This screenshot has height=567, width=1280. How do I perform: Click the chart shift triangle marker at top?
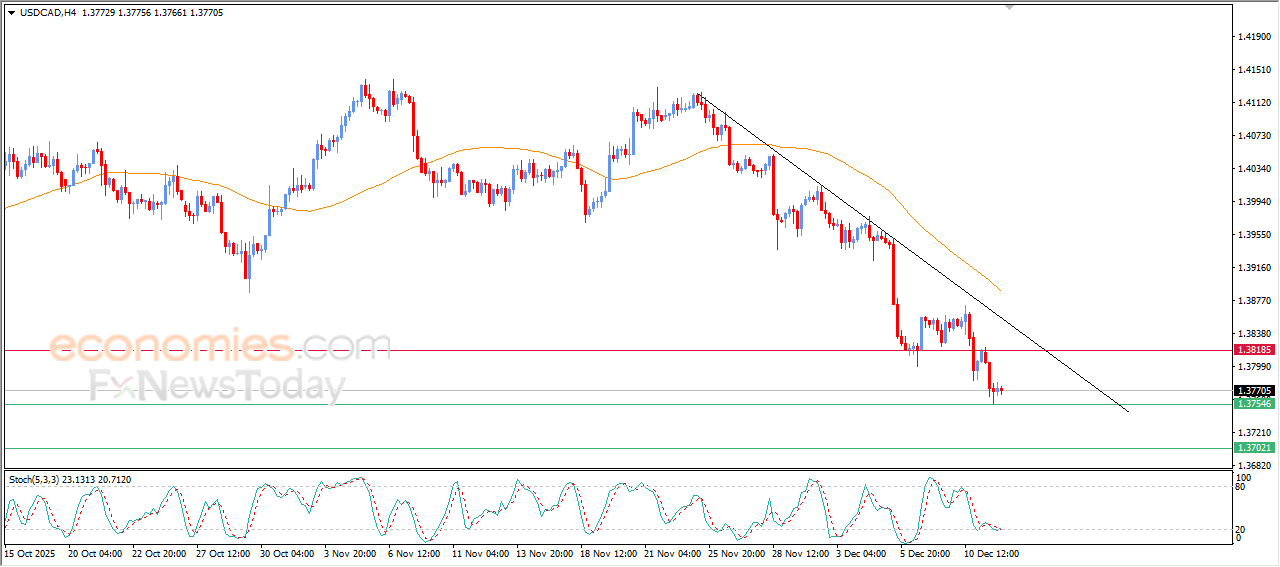1010,7
